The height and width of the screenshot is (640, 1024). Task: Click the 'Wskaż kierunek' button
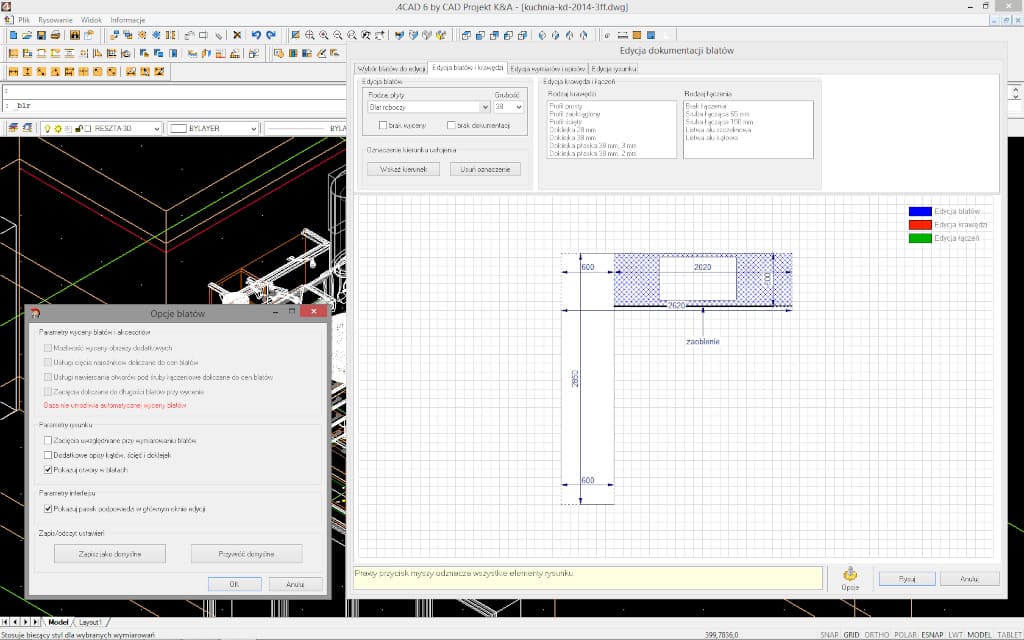click(x=402, y=168)
